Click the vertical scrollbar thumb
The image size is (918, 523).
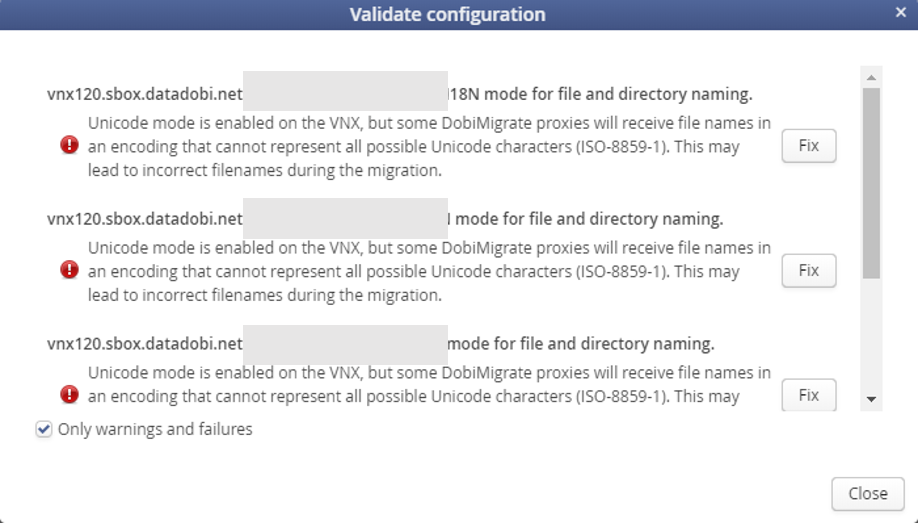coord(871,180)
